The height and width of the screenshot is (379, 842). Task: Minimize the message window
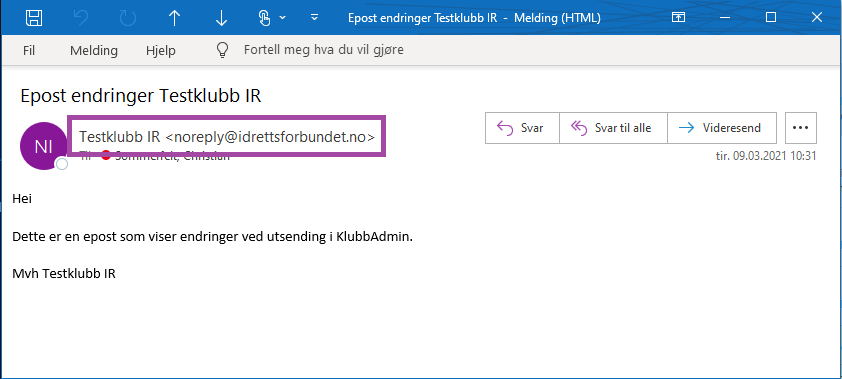click(x=724, y=18)
